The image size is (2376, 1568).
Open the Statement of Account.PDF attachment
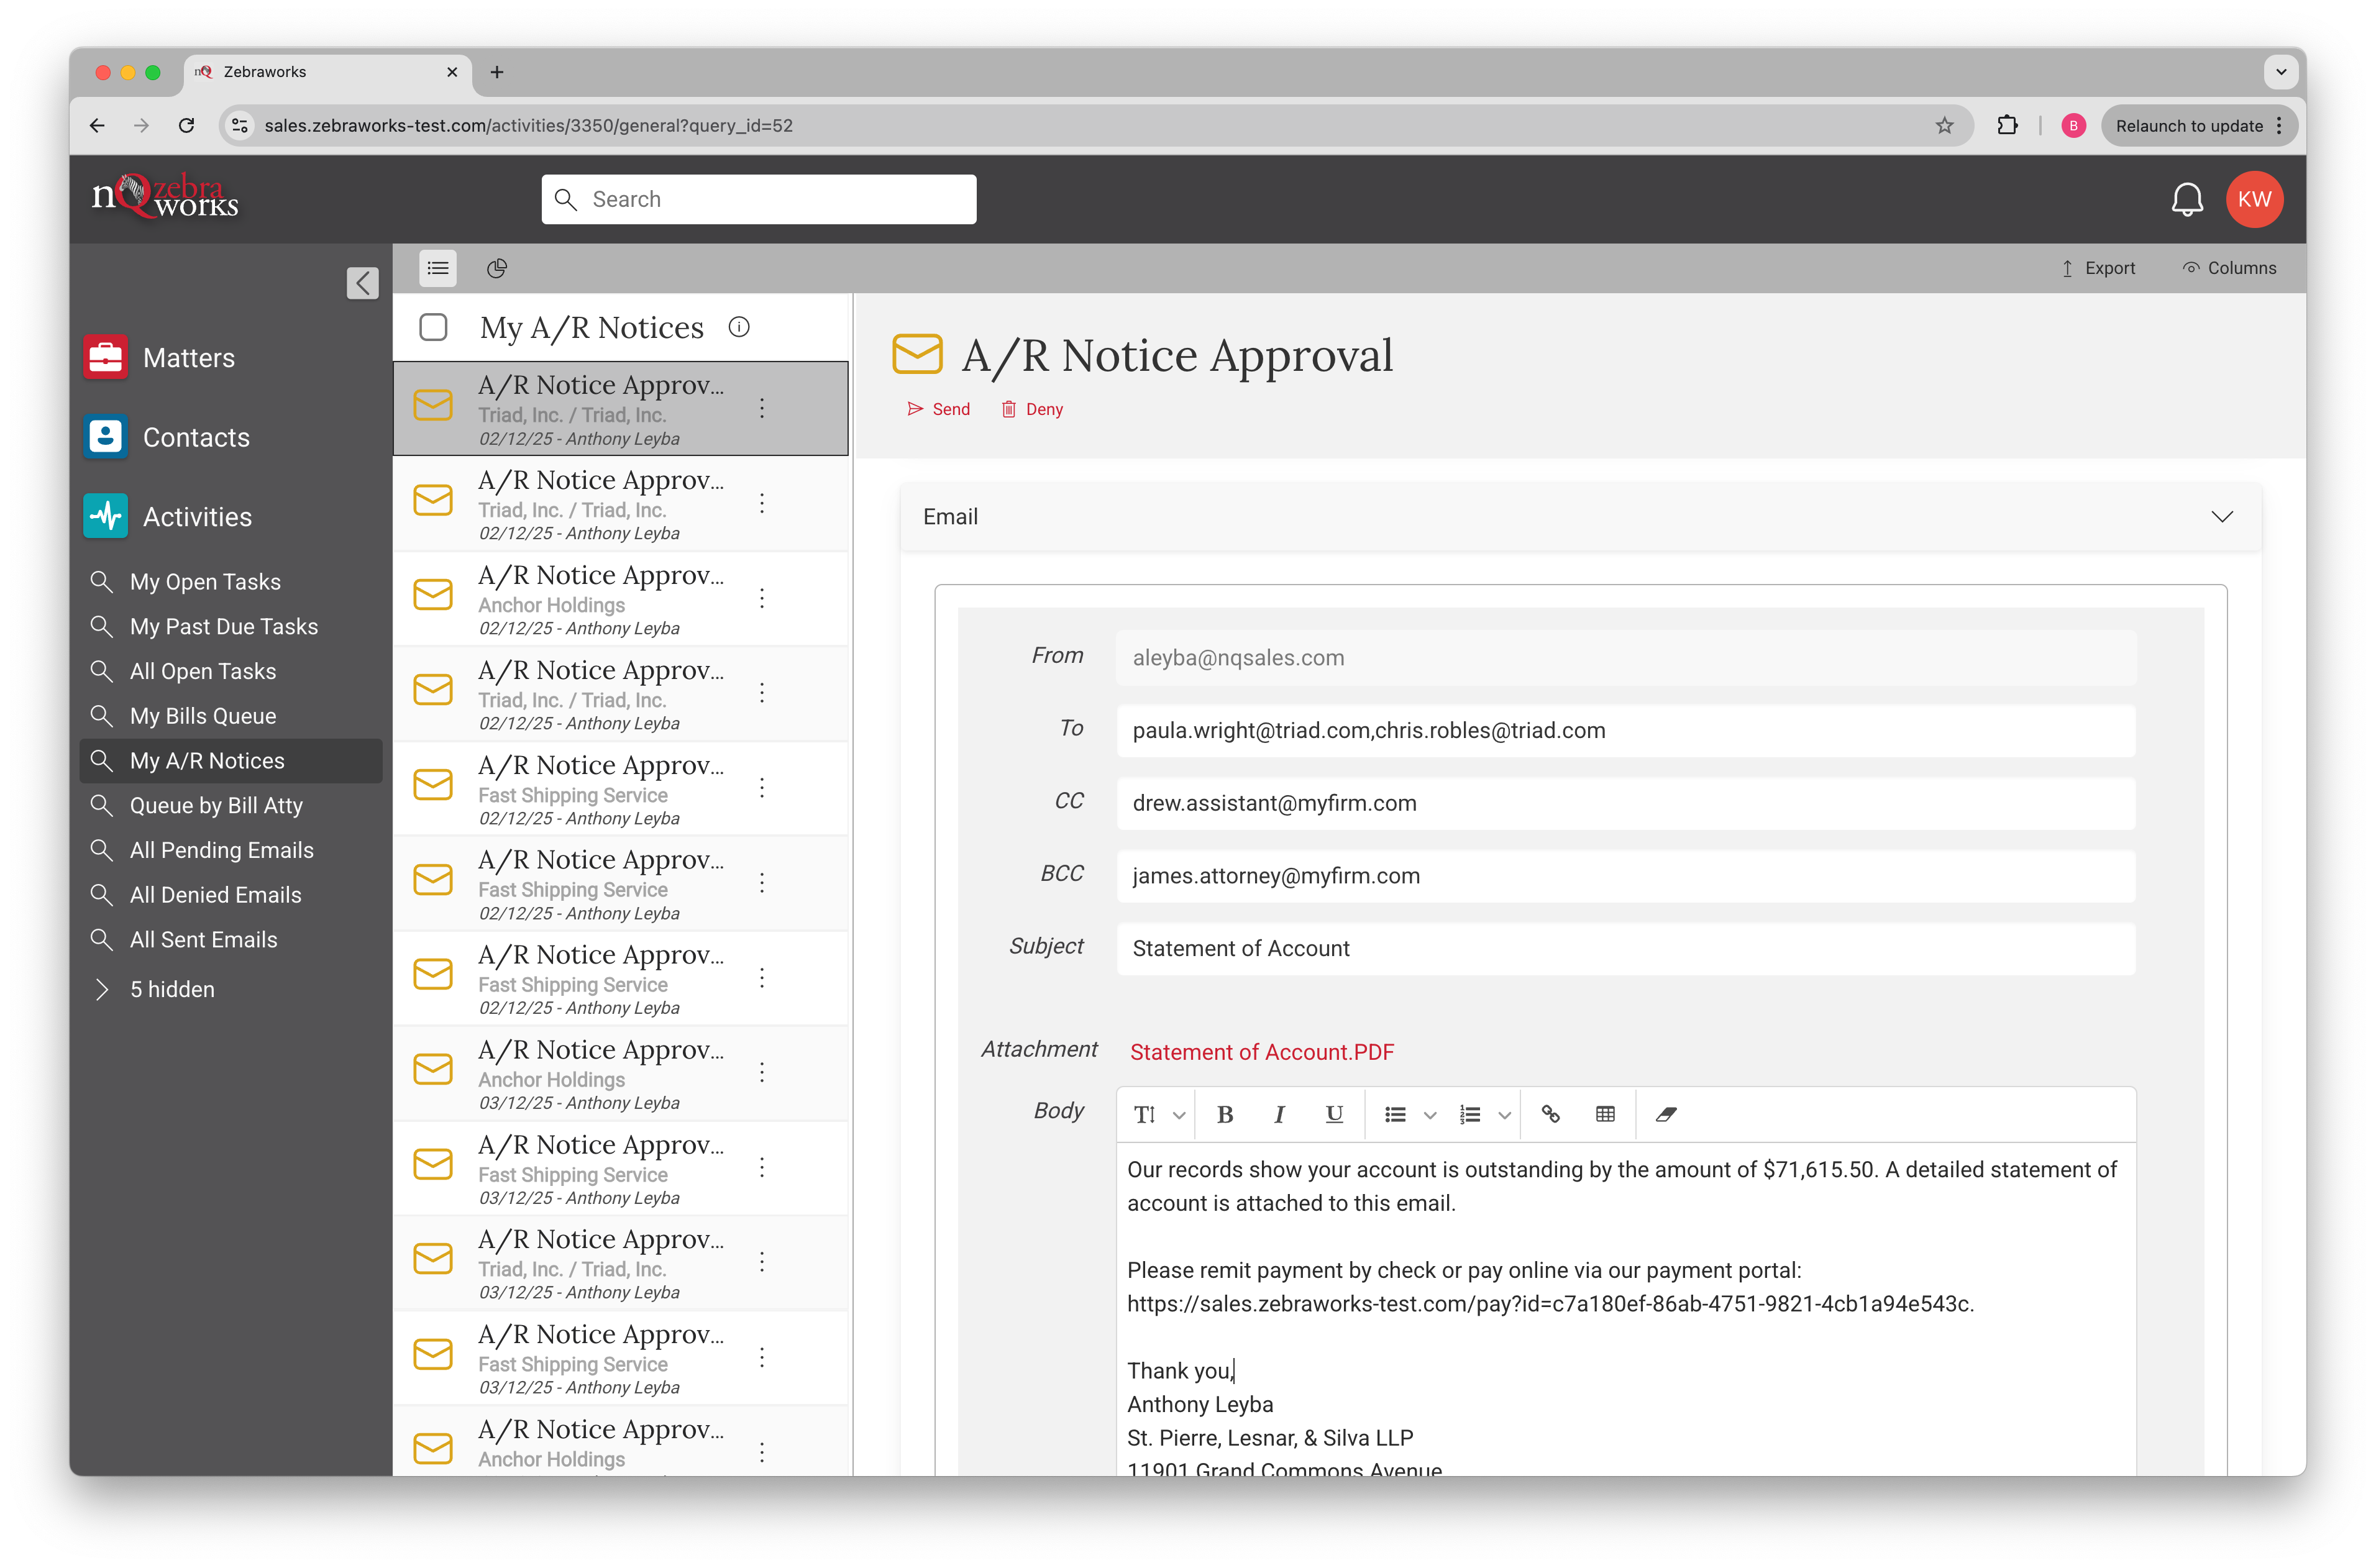1262,1051
